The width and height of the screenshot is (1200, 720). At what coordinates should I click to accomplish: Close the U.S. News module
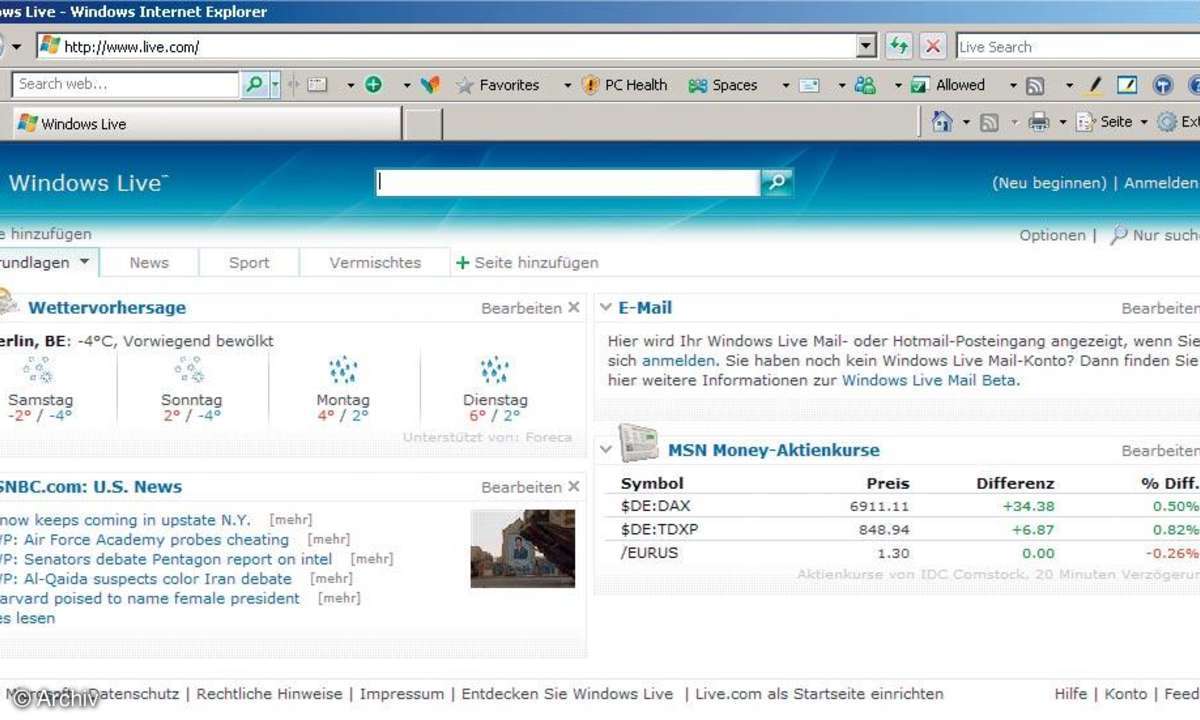click(x=574, y=487)
